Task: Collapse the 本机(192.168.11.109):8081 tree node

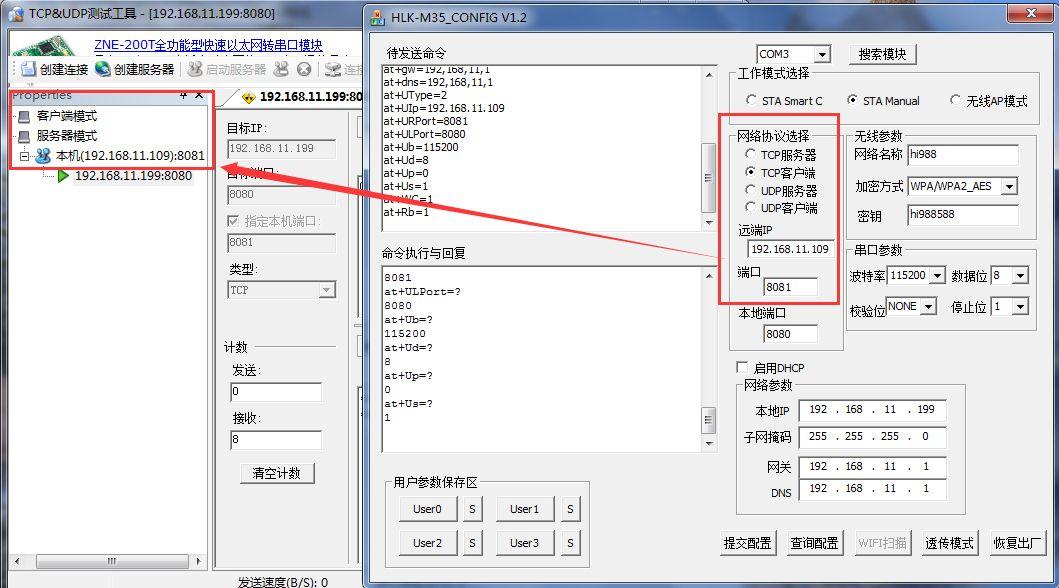Action: pyautogui.click(x=24, y=156)
